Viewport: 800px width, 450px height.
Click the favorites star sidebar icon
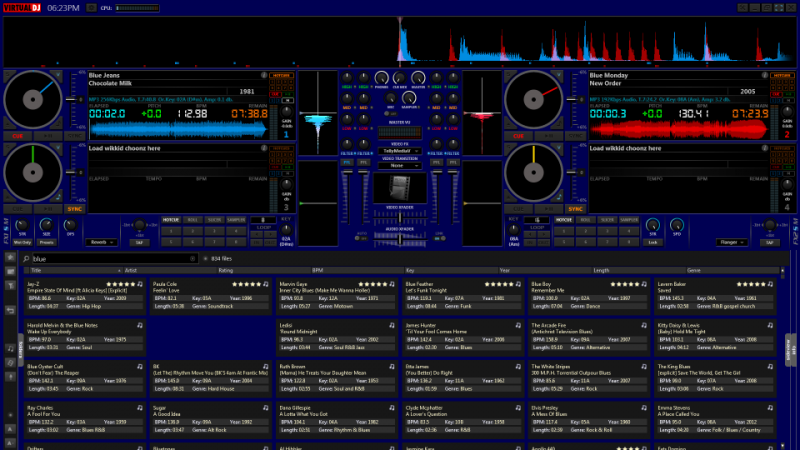point(10,258)
